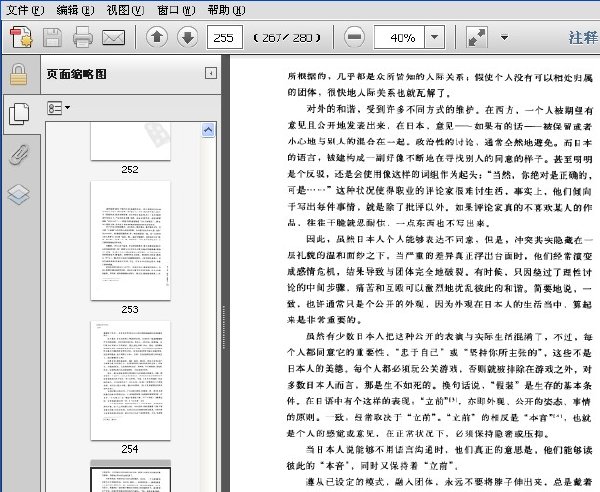Viewport: 600px width, 492px height.
Task: Click the fit page expand arrows icon
Action: [x=476, y=37]
